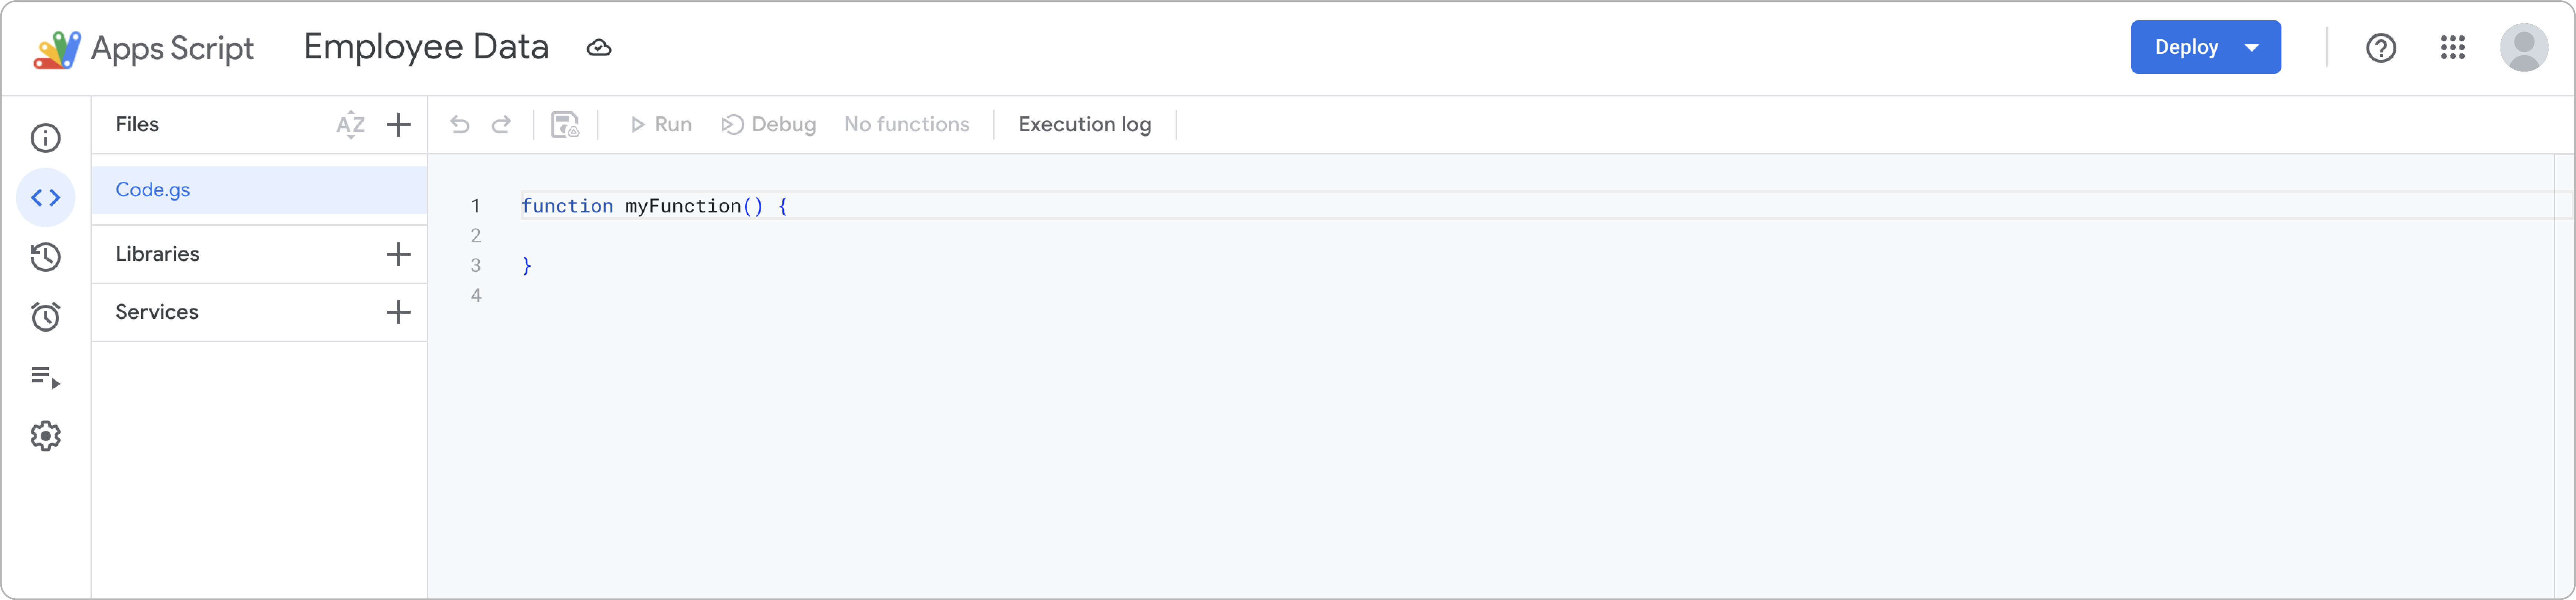
Task: Select the Code.gs file
Action: click(153, 190)
